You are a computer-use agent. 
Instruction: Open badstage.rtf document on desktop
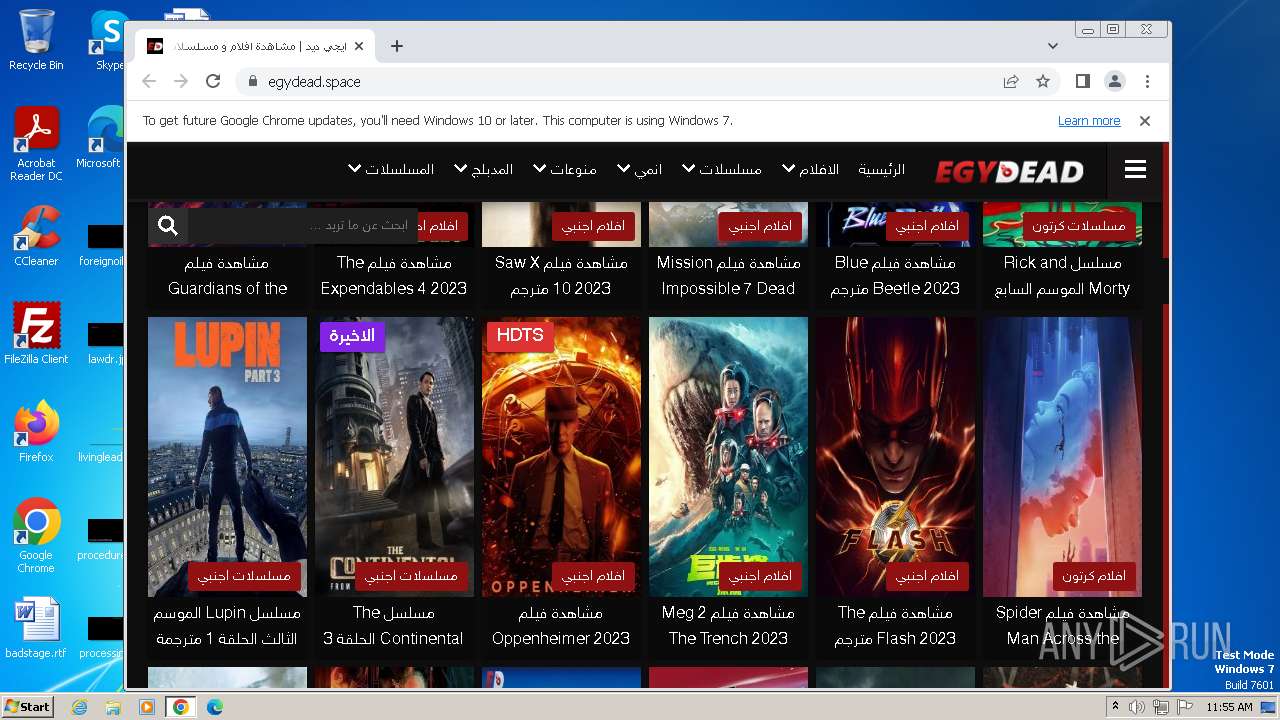point(36,629)
